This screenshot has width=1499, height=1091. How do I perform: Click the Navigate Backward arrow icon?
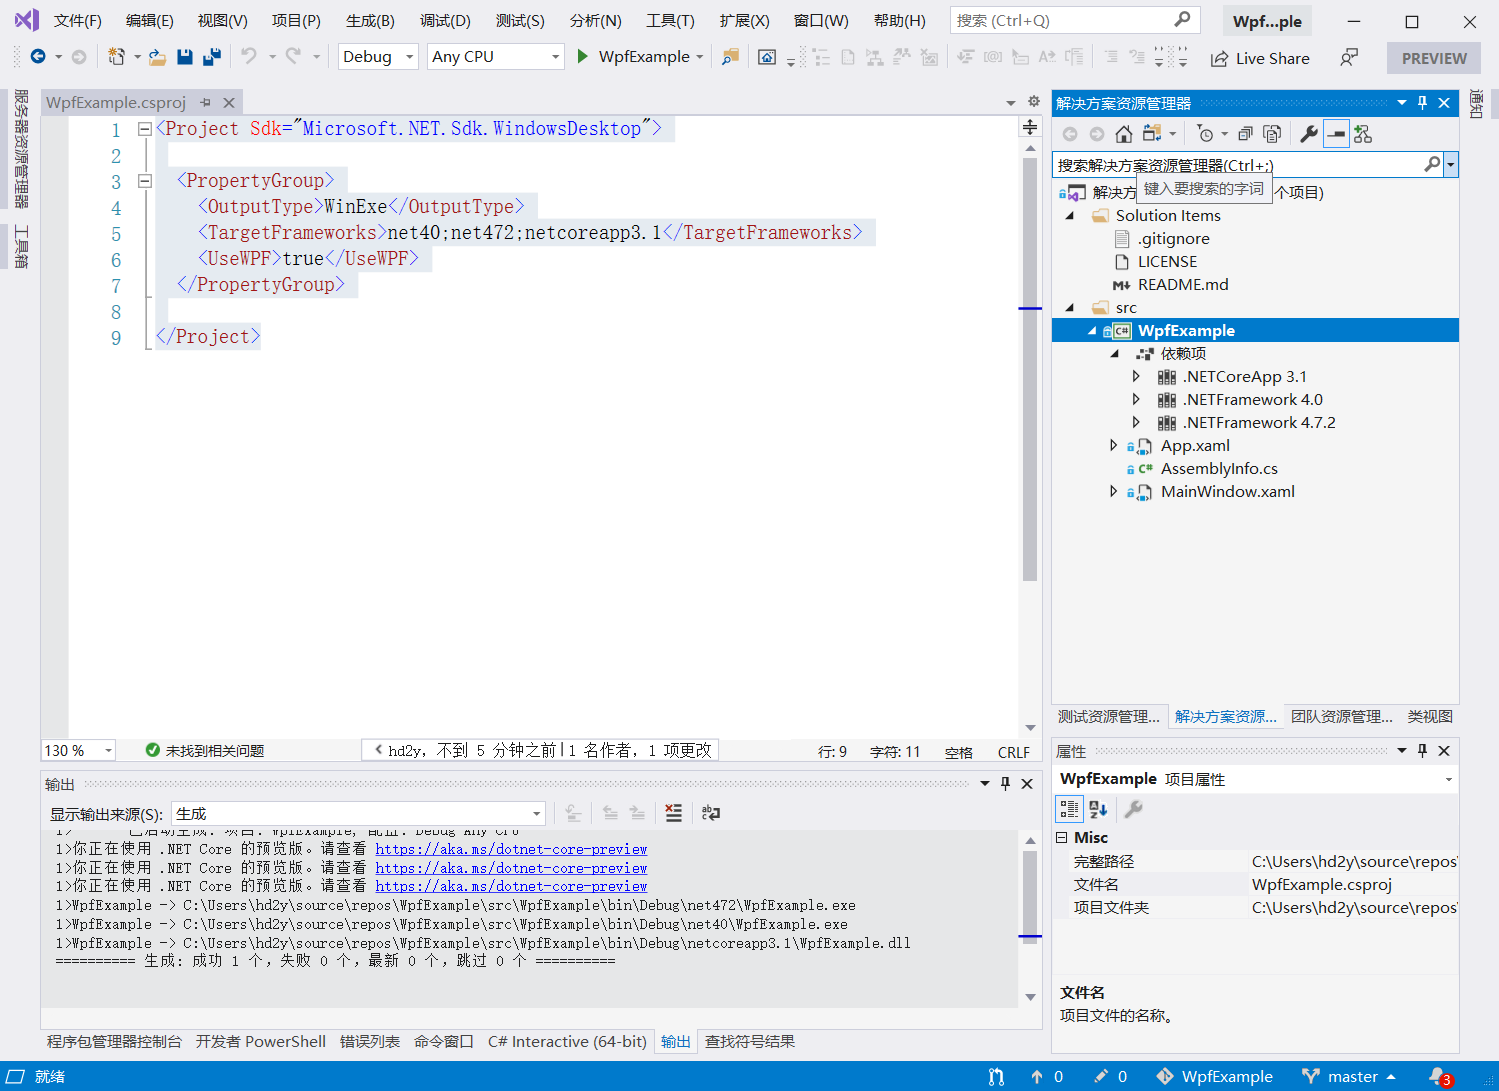click(38, 57)
